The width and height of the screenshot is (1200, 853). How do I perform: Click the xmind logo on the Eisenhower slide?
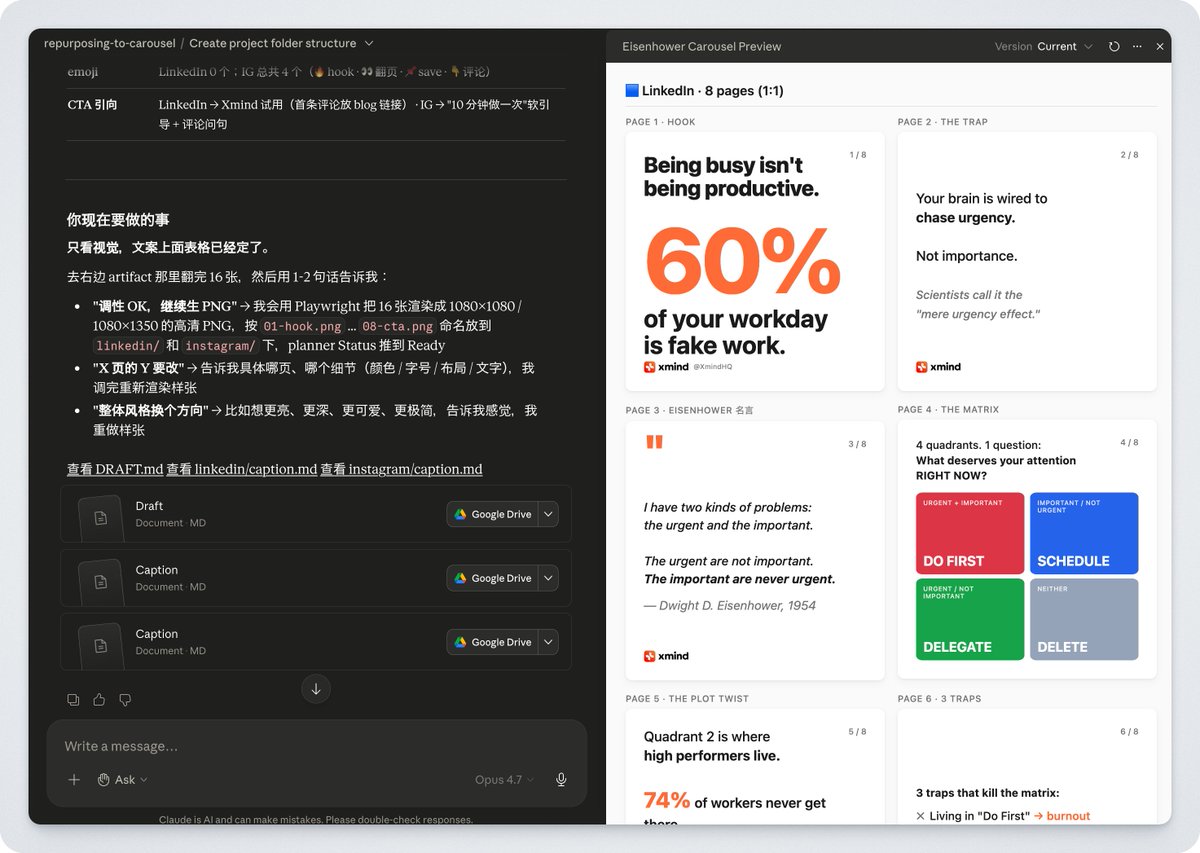click(x=666, y=656)
